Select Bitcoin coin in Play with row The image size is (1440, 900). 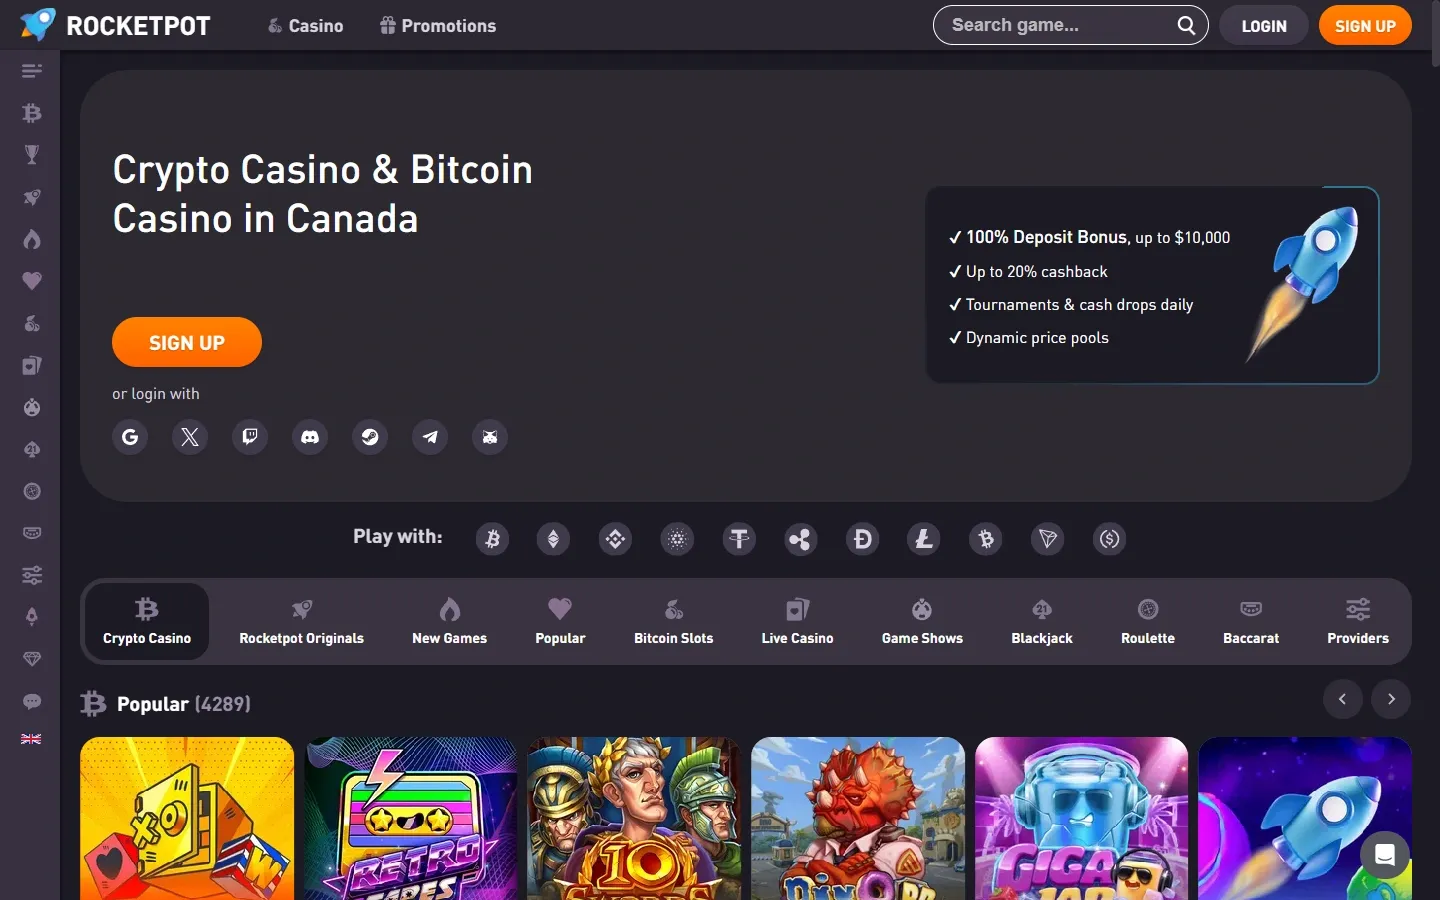click(x=492, y=540)
